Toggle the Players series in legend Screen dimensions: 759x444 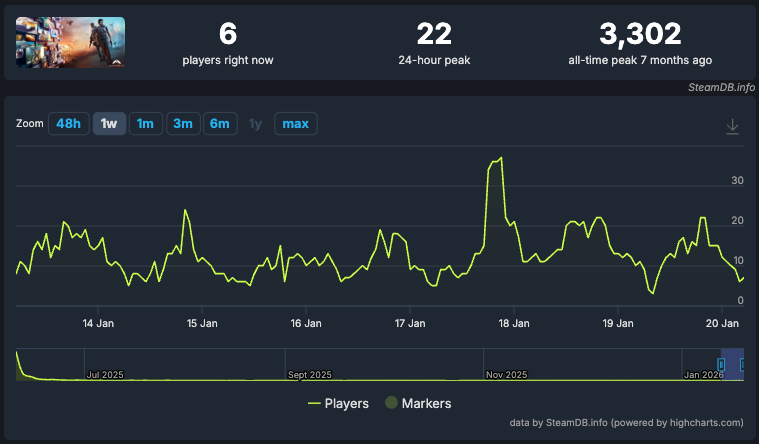pyautogui.click(x=339, y=403)
